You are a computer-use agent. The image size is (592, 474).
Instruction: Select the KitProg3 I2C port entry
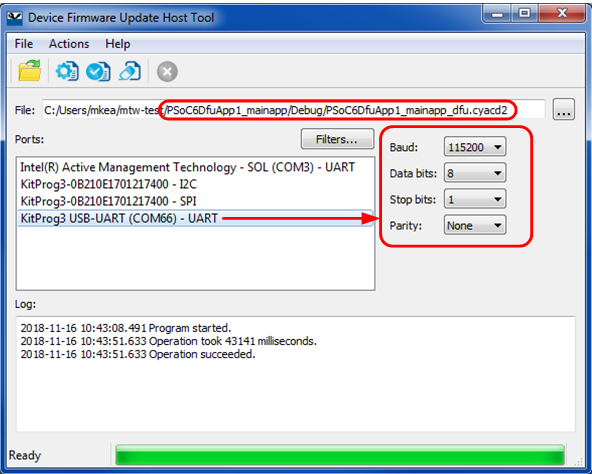click(x=195, y=184)
